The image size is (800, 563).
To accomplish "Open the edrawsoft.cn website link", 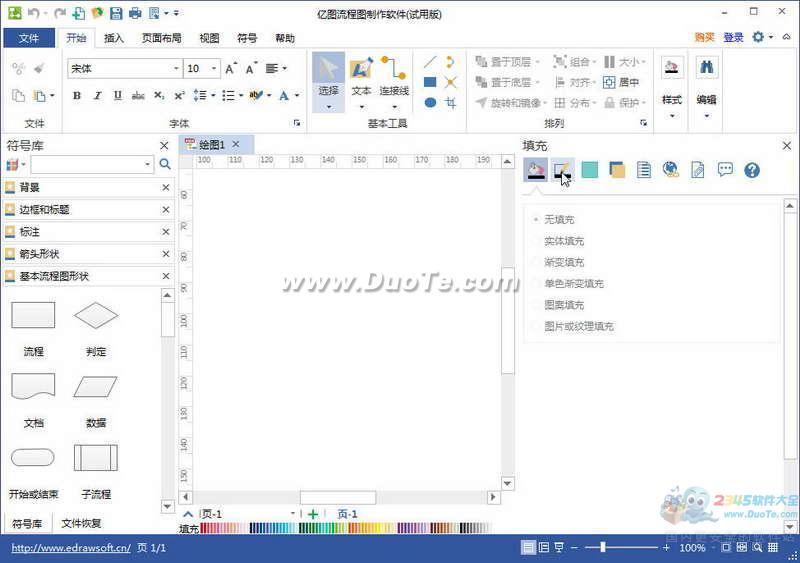I will 71,548.
